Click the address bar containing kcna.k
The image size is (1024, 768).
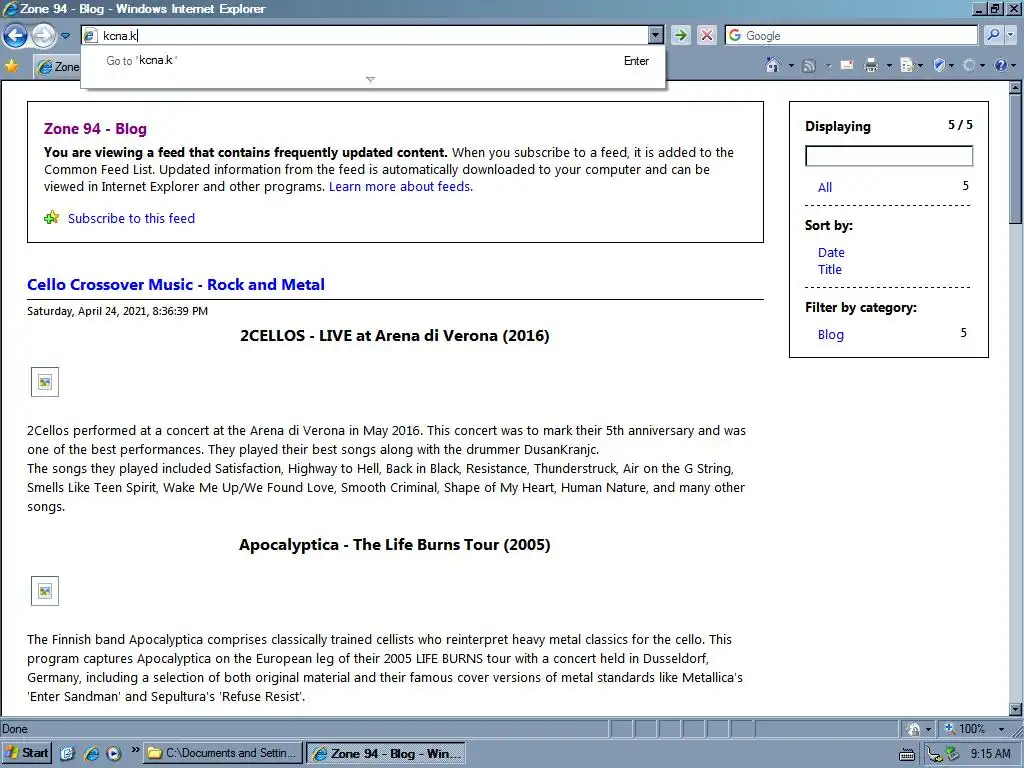pyautogui.click(x=366, y=35)
